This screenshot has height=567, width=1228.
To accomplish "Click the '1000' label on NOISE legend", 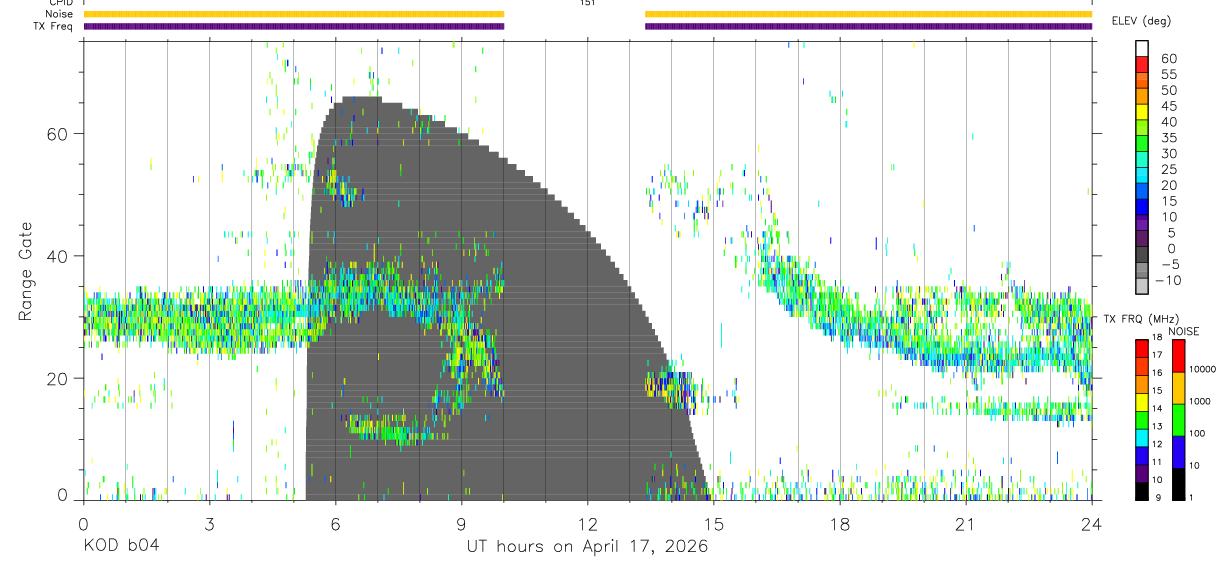I will coord(1201,402).
